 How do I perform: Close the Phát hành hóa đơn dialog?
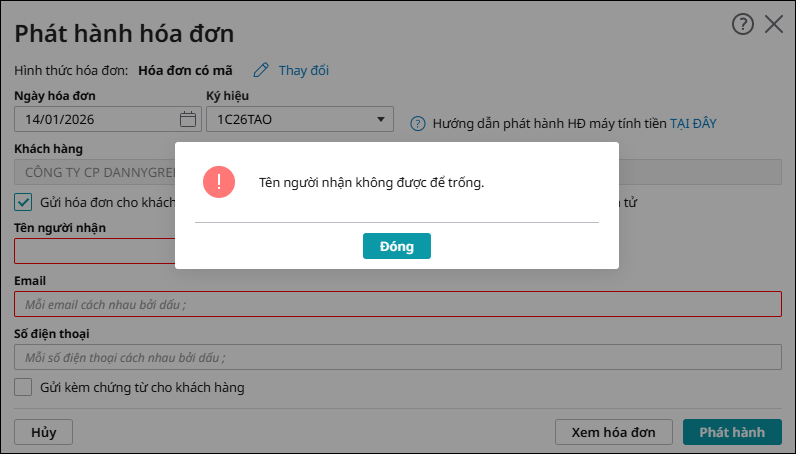[x=774, y=25]
